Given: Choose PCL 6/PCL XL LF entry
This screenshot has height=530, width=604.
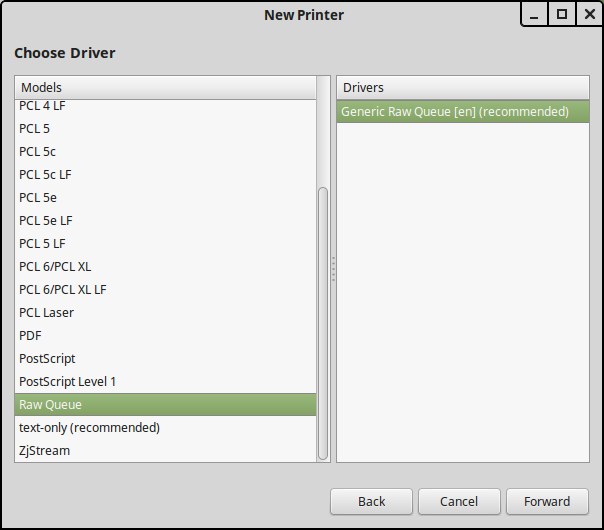Looking at the screenshot, I should [62, 289].
